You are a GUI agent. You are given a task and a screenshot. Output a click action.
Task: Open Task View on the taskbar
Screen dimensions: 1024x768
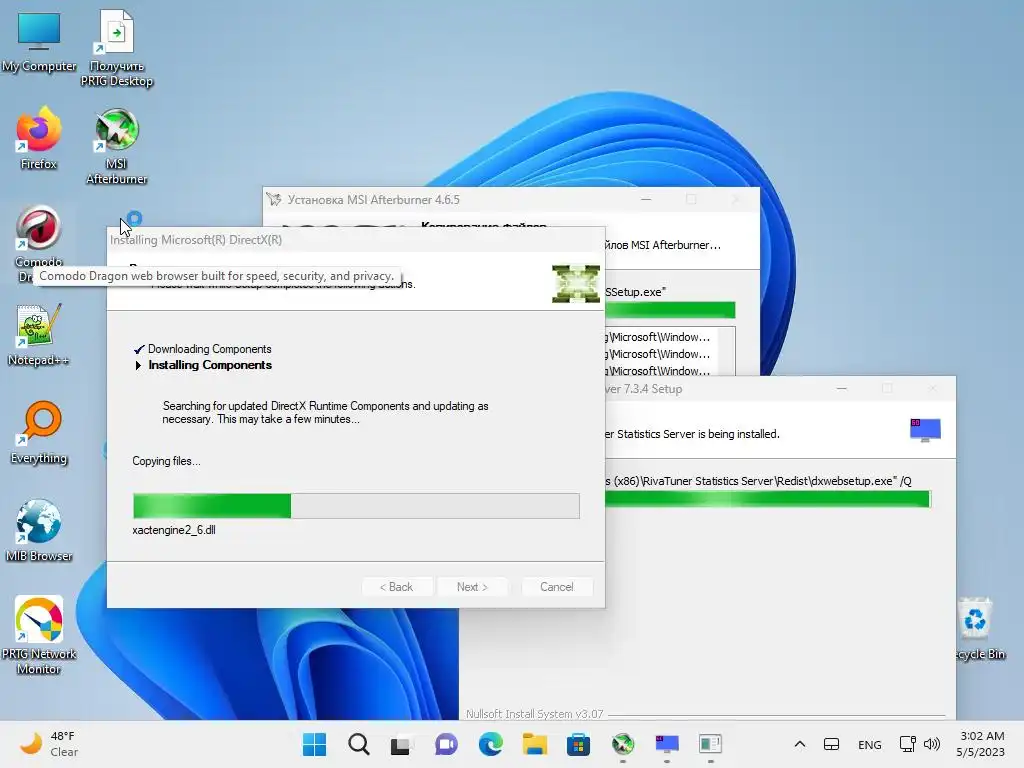tap(402, 744)
